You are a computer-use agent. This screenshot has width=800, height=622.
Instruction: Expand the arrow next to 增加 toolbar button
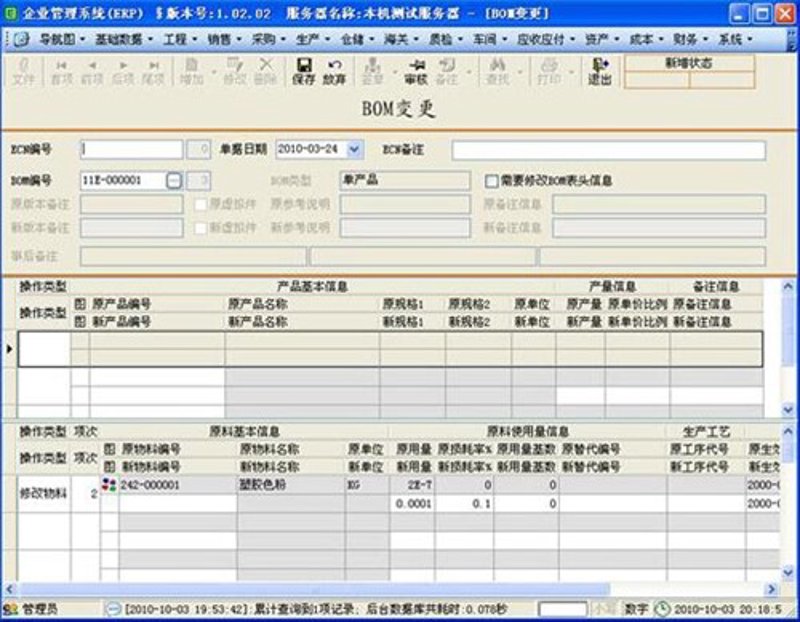point(213,71)
